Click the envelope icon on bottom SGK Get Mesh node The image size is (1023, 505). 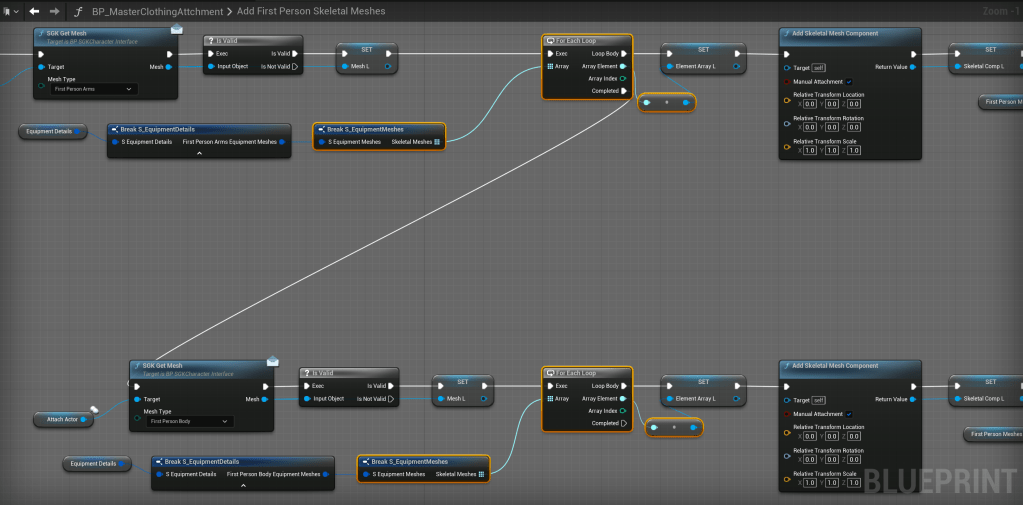[271, 361]
